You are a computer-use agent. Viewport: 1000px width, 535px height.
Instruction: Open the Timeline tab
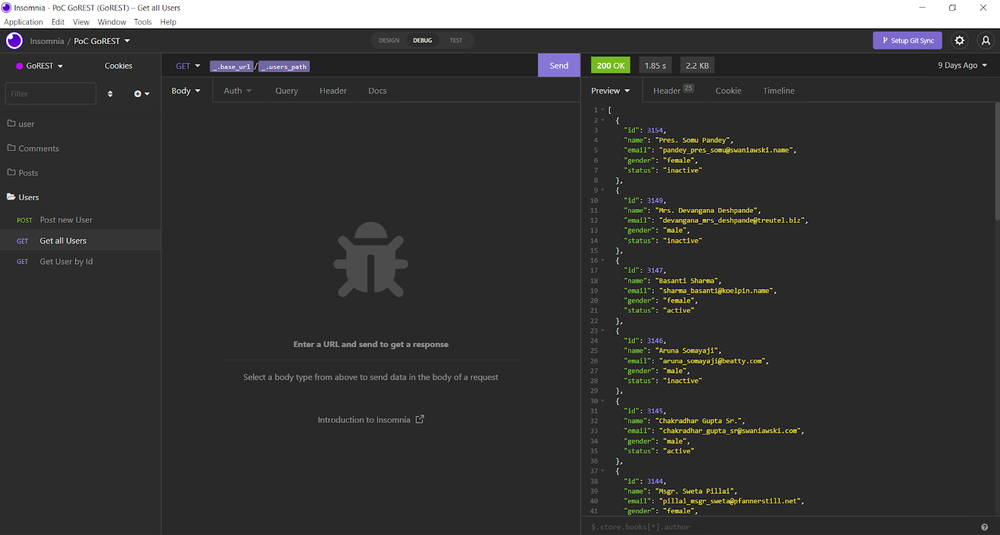(x=779, y=91)
